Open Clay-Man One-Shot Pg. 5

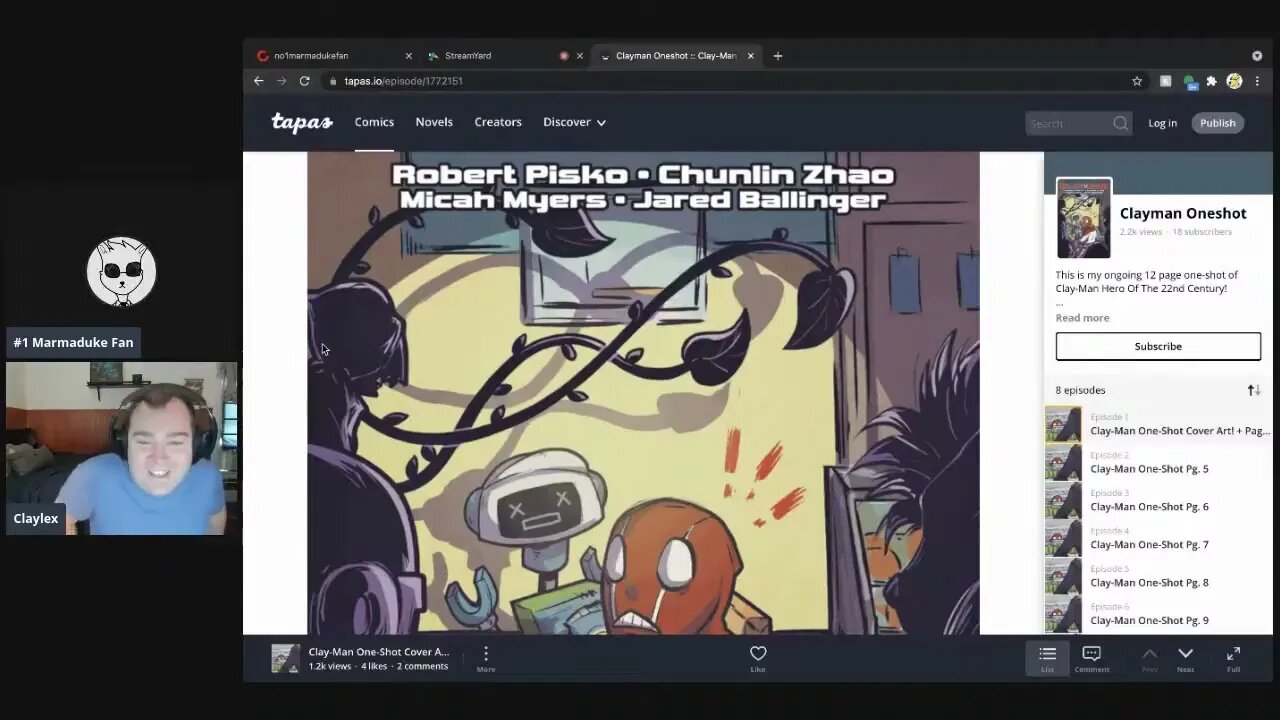[x=1158, y=462]
